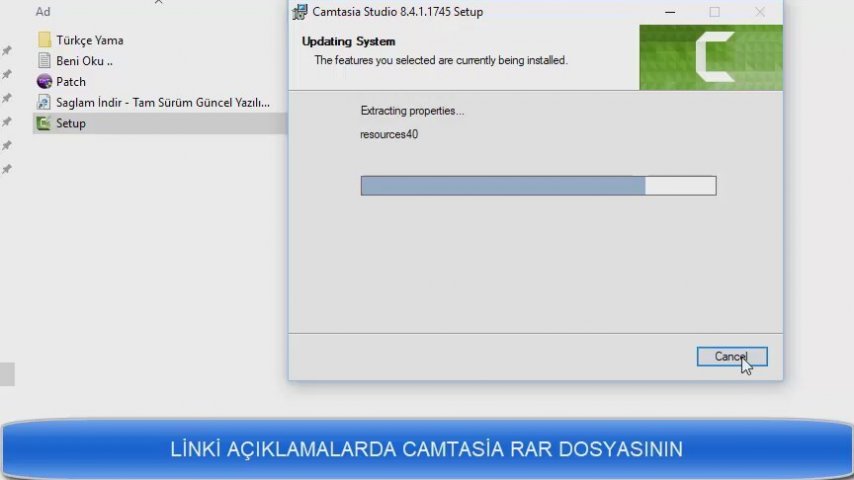Click the Updating System heading
The height and width of the screenshot is (480, 854).
click(x=349, y=41)
